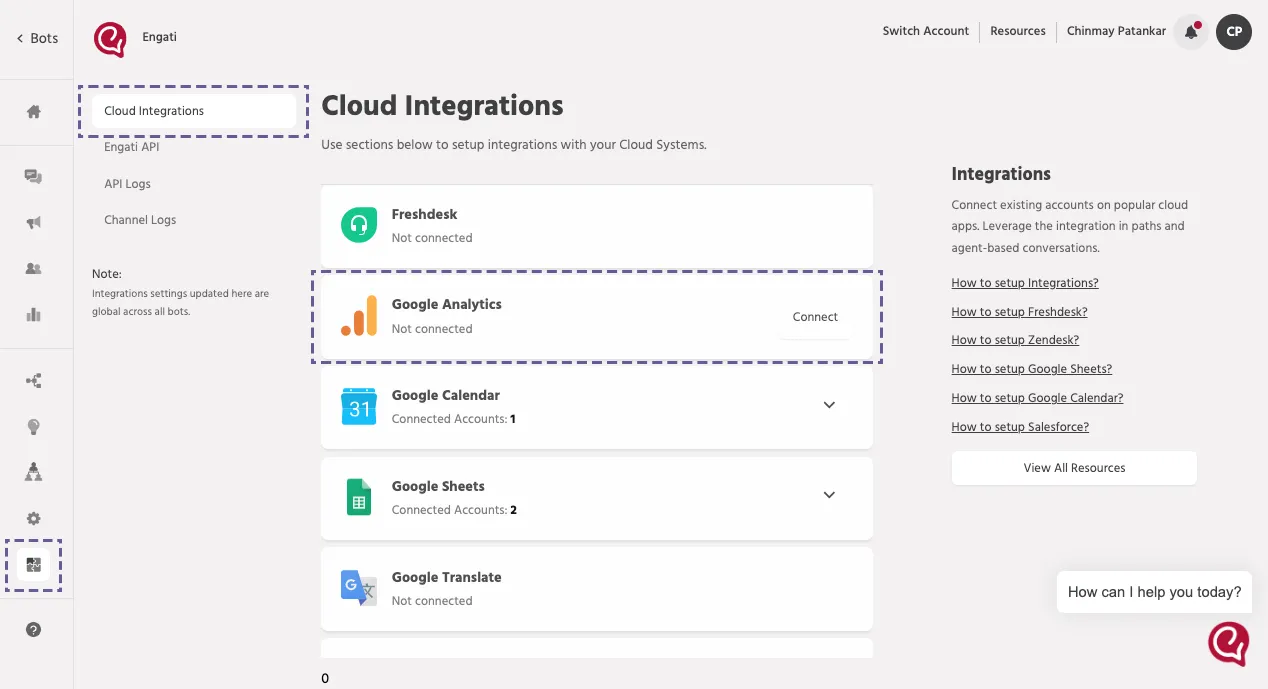Open the help question-mark sidebar icon
Viewport: 1268px width, 689px height.
pos(34,630)
